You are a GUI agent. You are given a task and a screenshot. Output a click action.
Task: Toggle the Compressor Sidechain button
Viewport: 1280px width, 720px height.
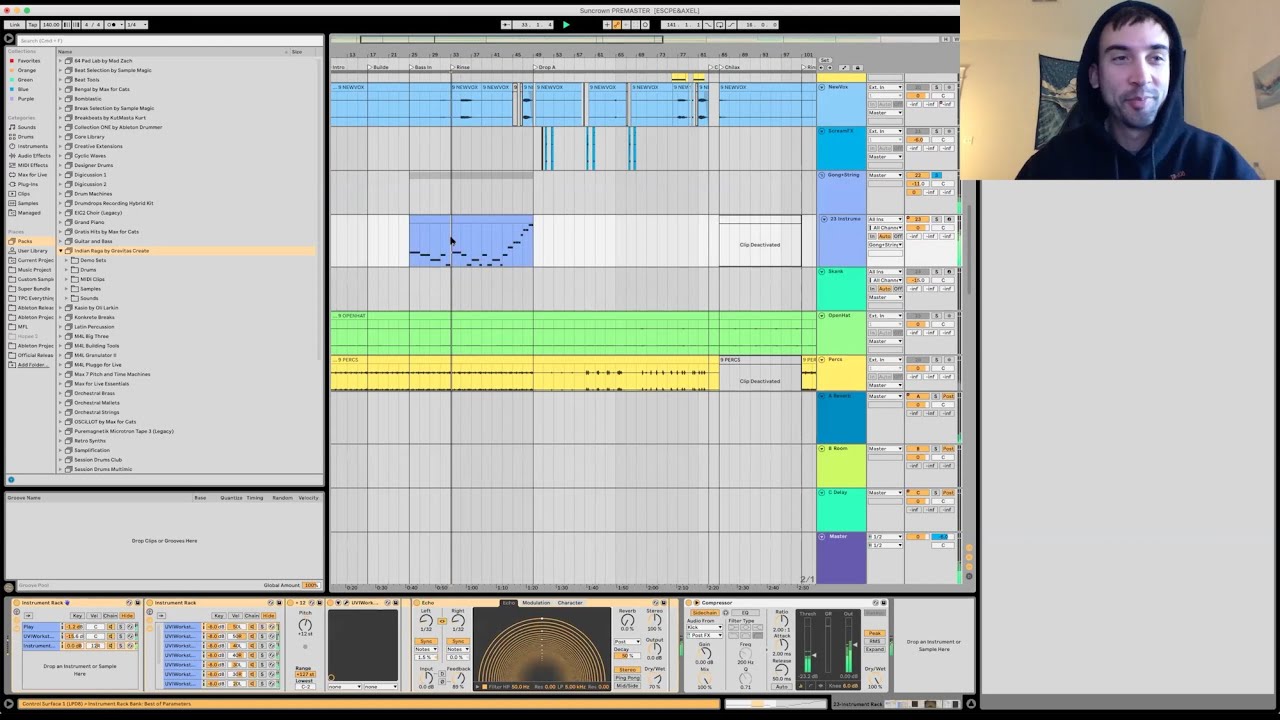click(x=703, y=613)
